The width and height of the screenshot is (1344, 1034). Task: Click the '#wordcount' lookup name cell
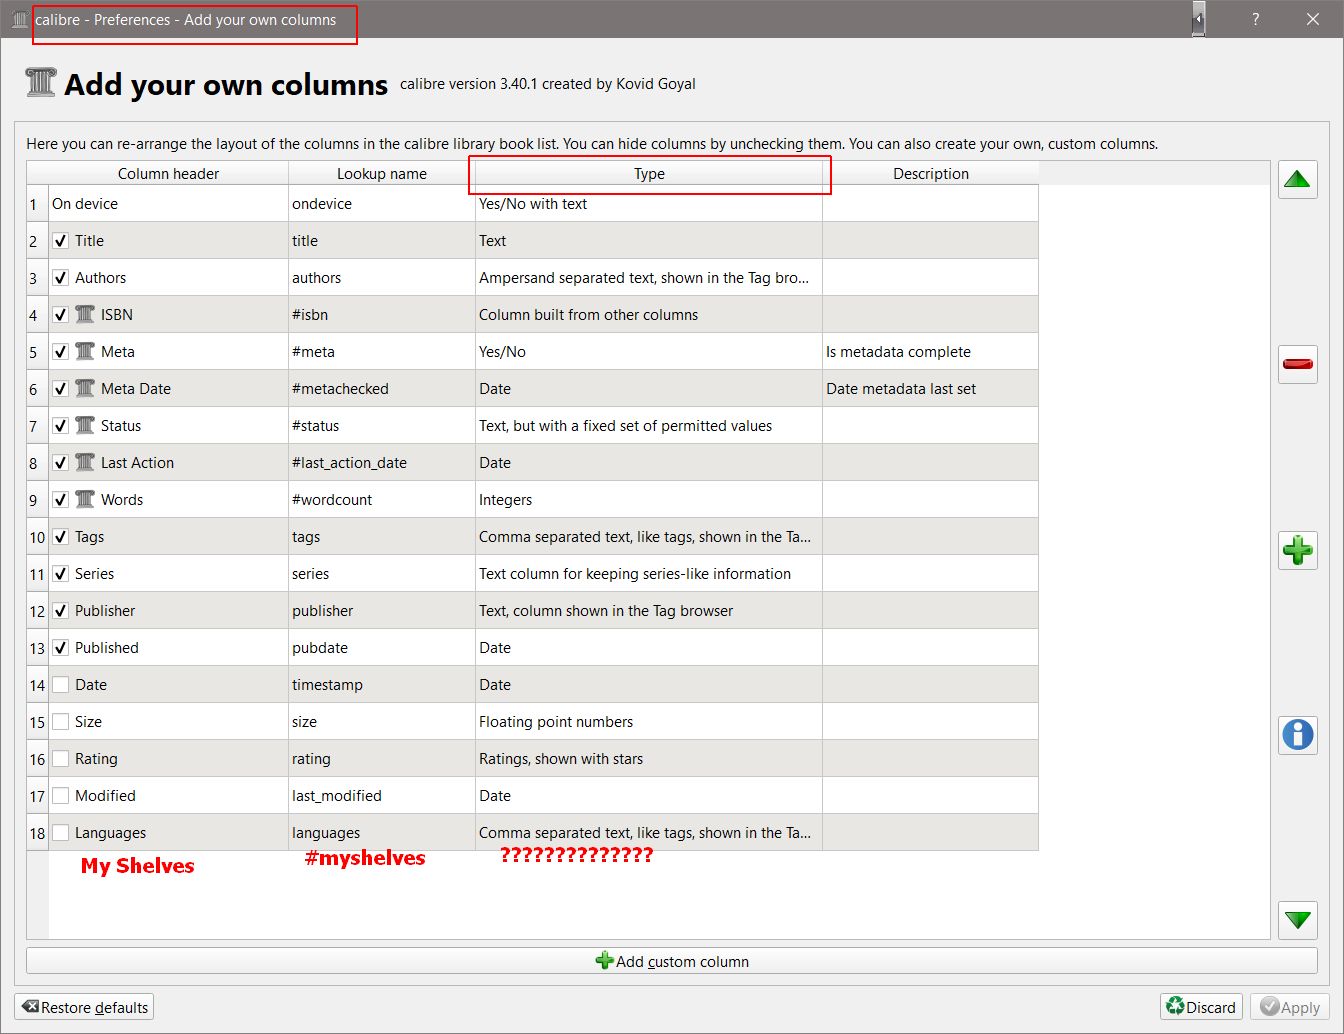pos(382,500)
